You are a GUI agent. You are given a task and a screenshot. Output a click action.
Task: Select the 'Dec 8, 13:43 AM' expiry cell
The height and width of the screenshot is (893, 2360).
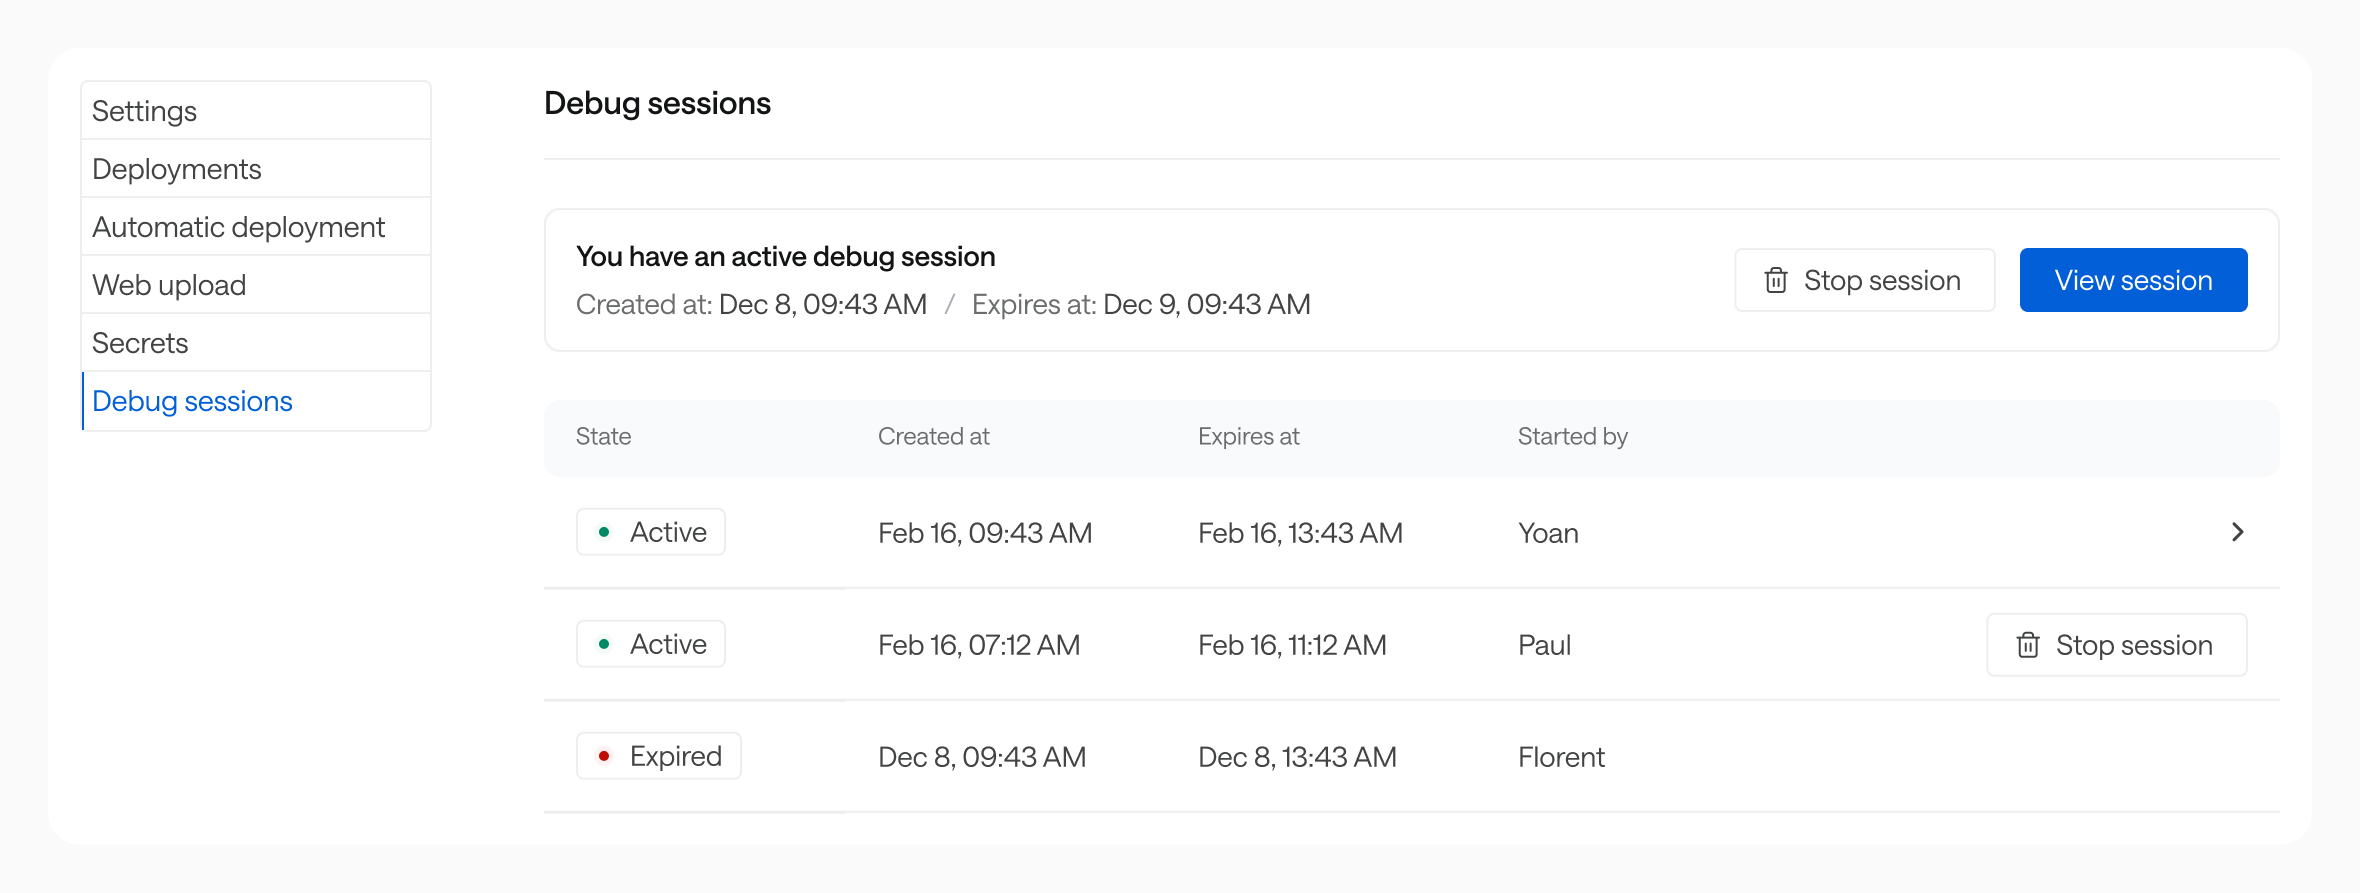pos(1297,757)
